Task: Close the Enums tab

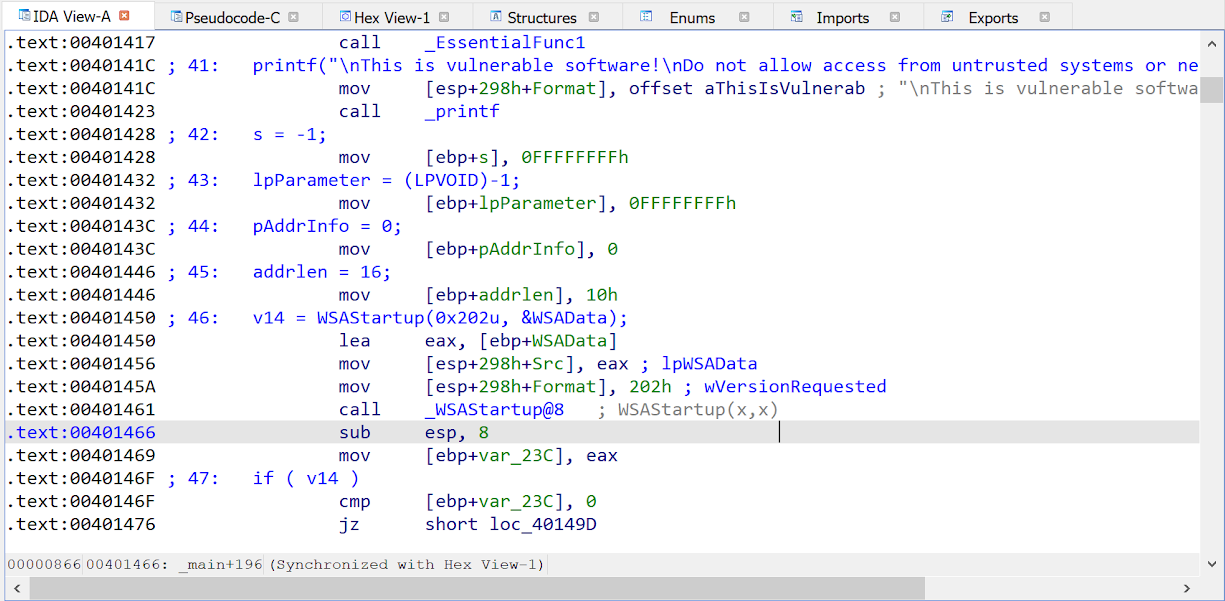Action: [x=744, y=17]
